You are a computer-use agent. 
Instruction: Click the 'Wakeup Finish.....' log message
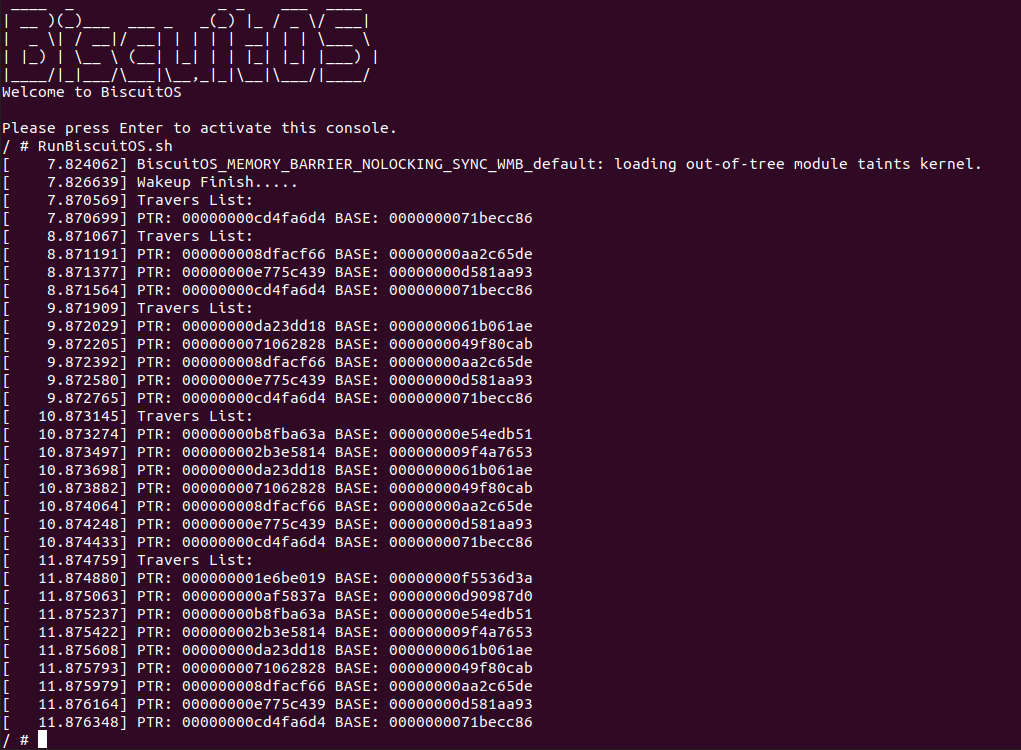point(217,182)
